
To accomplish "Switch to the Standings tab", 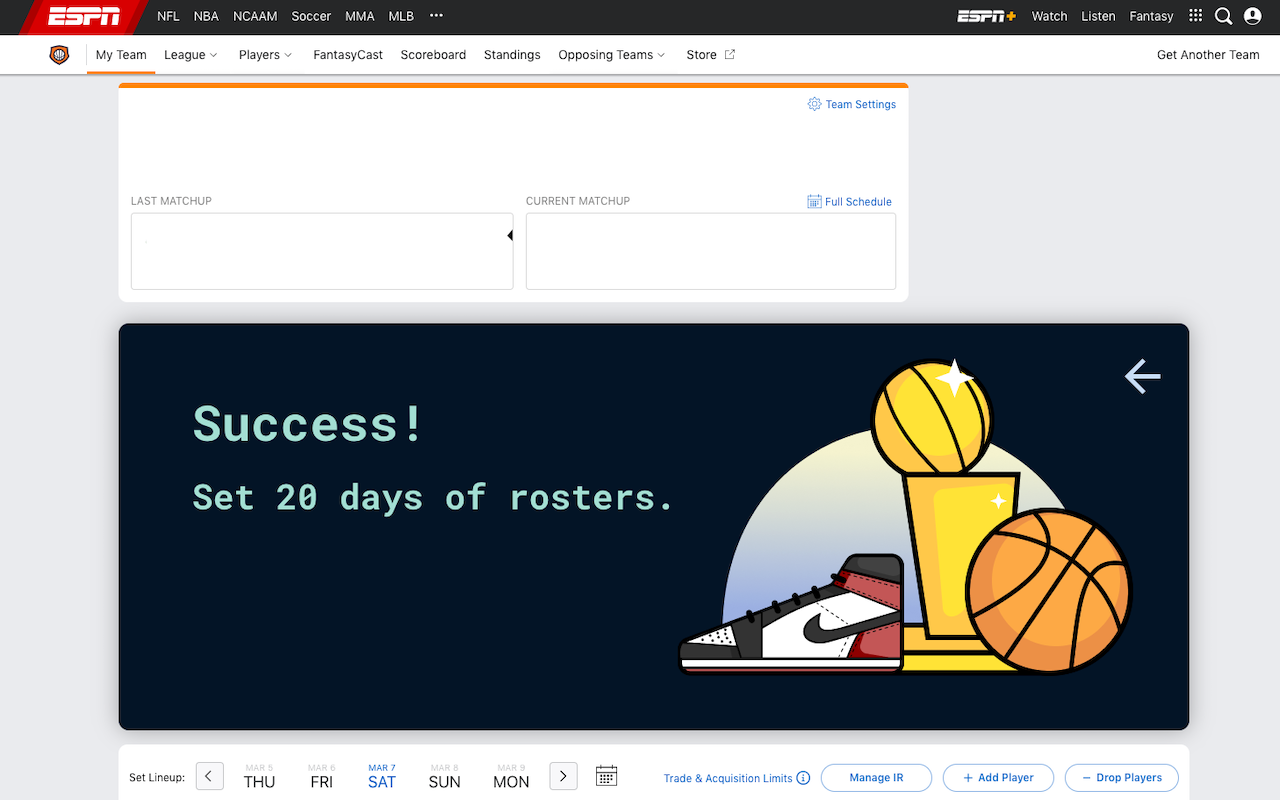I will 512,55.
